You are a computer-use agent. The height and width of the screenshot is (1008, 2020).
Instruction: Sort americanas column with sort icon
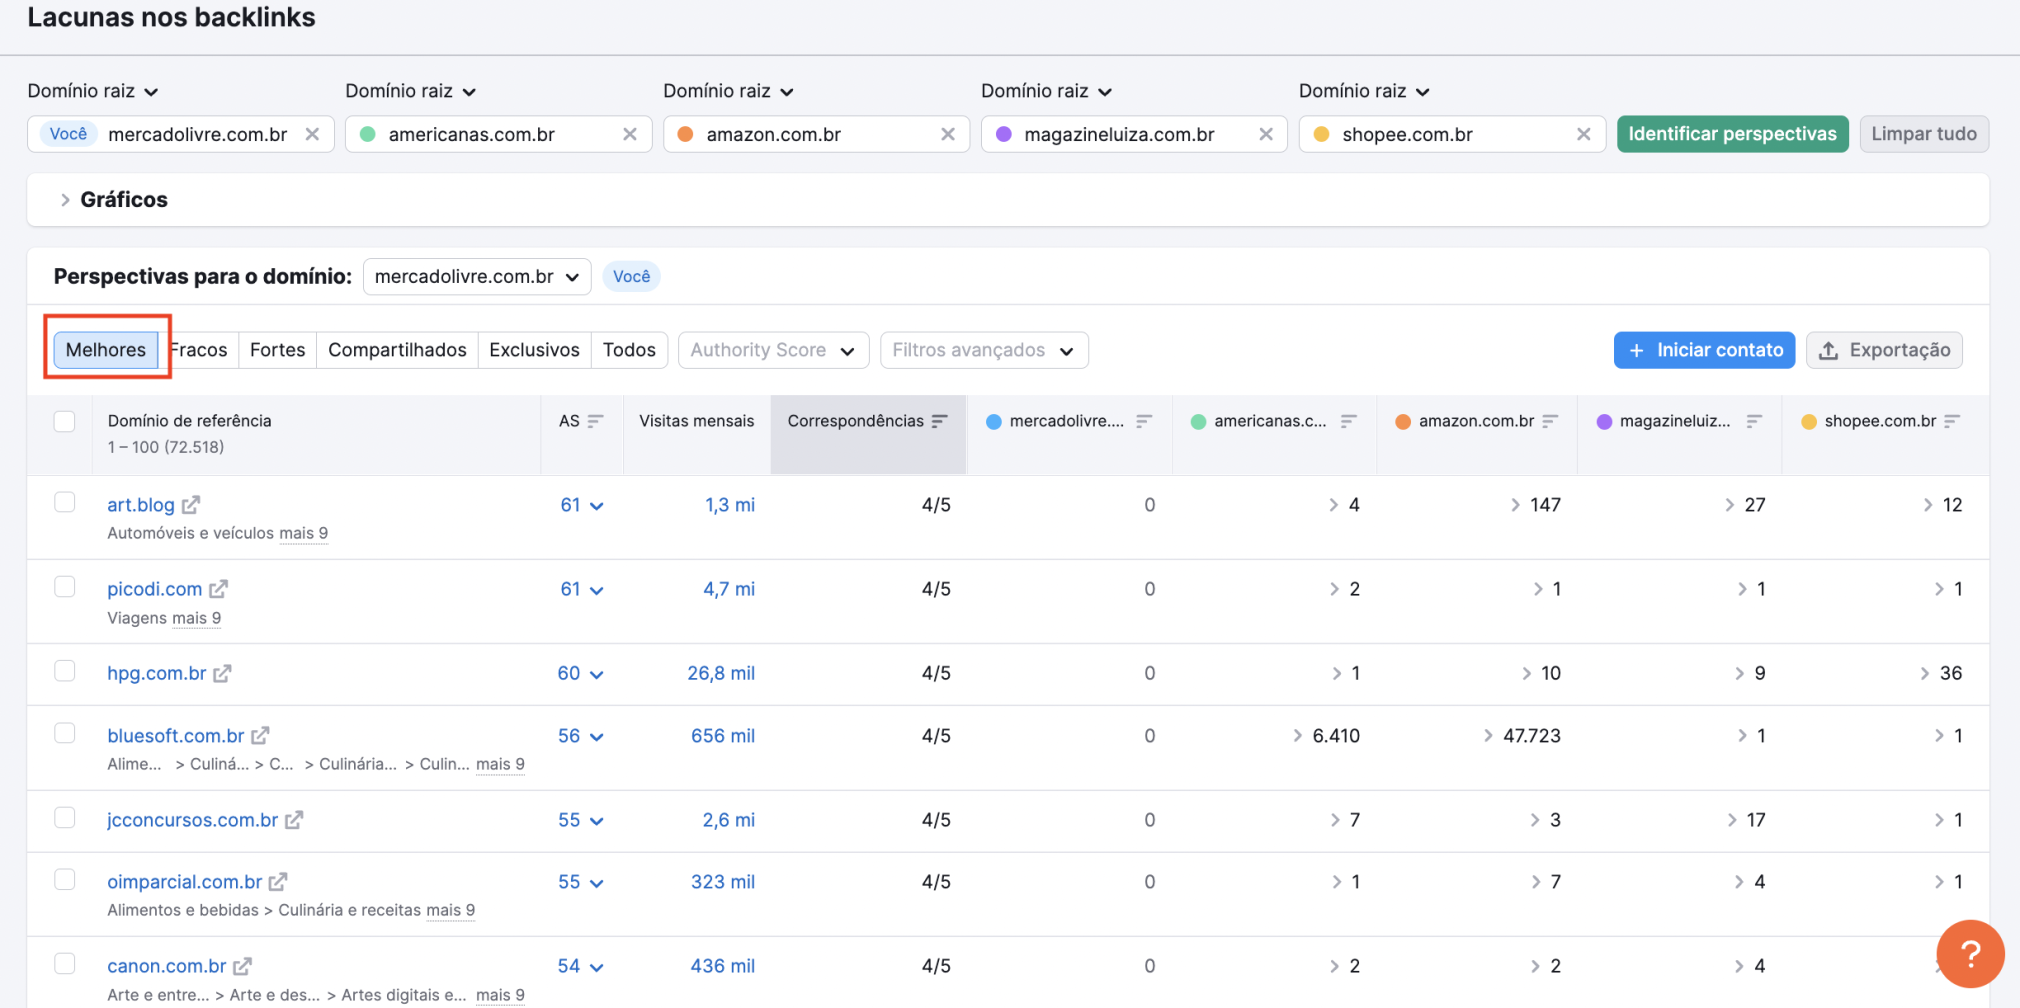[x=1348, y=421]
